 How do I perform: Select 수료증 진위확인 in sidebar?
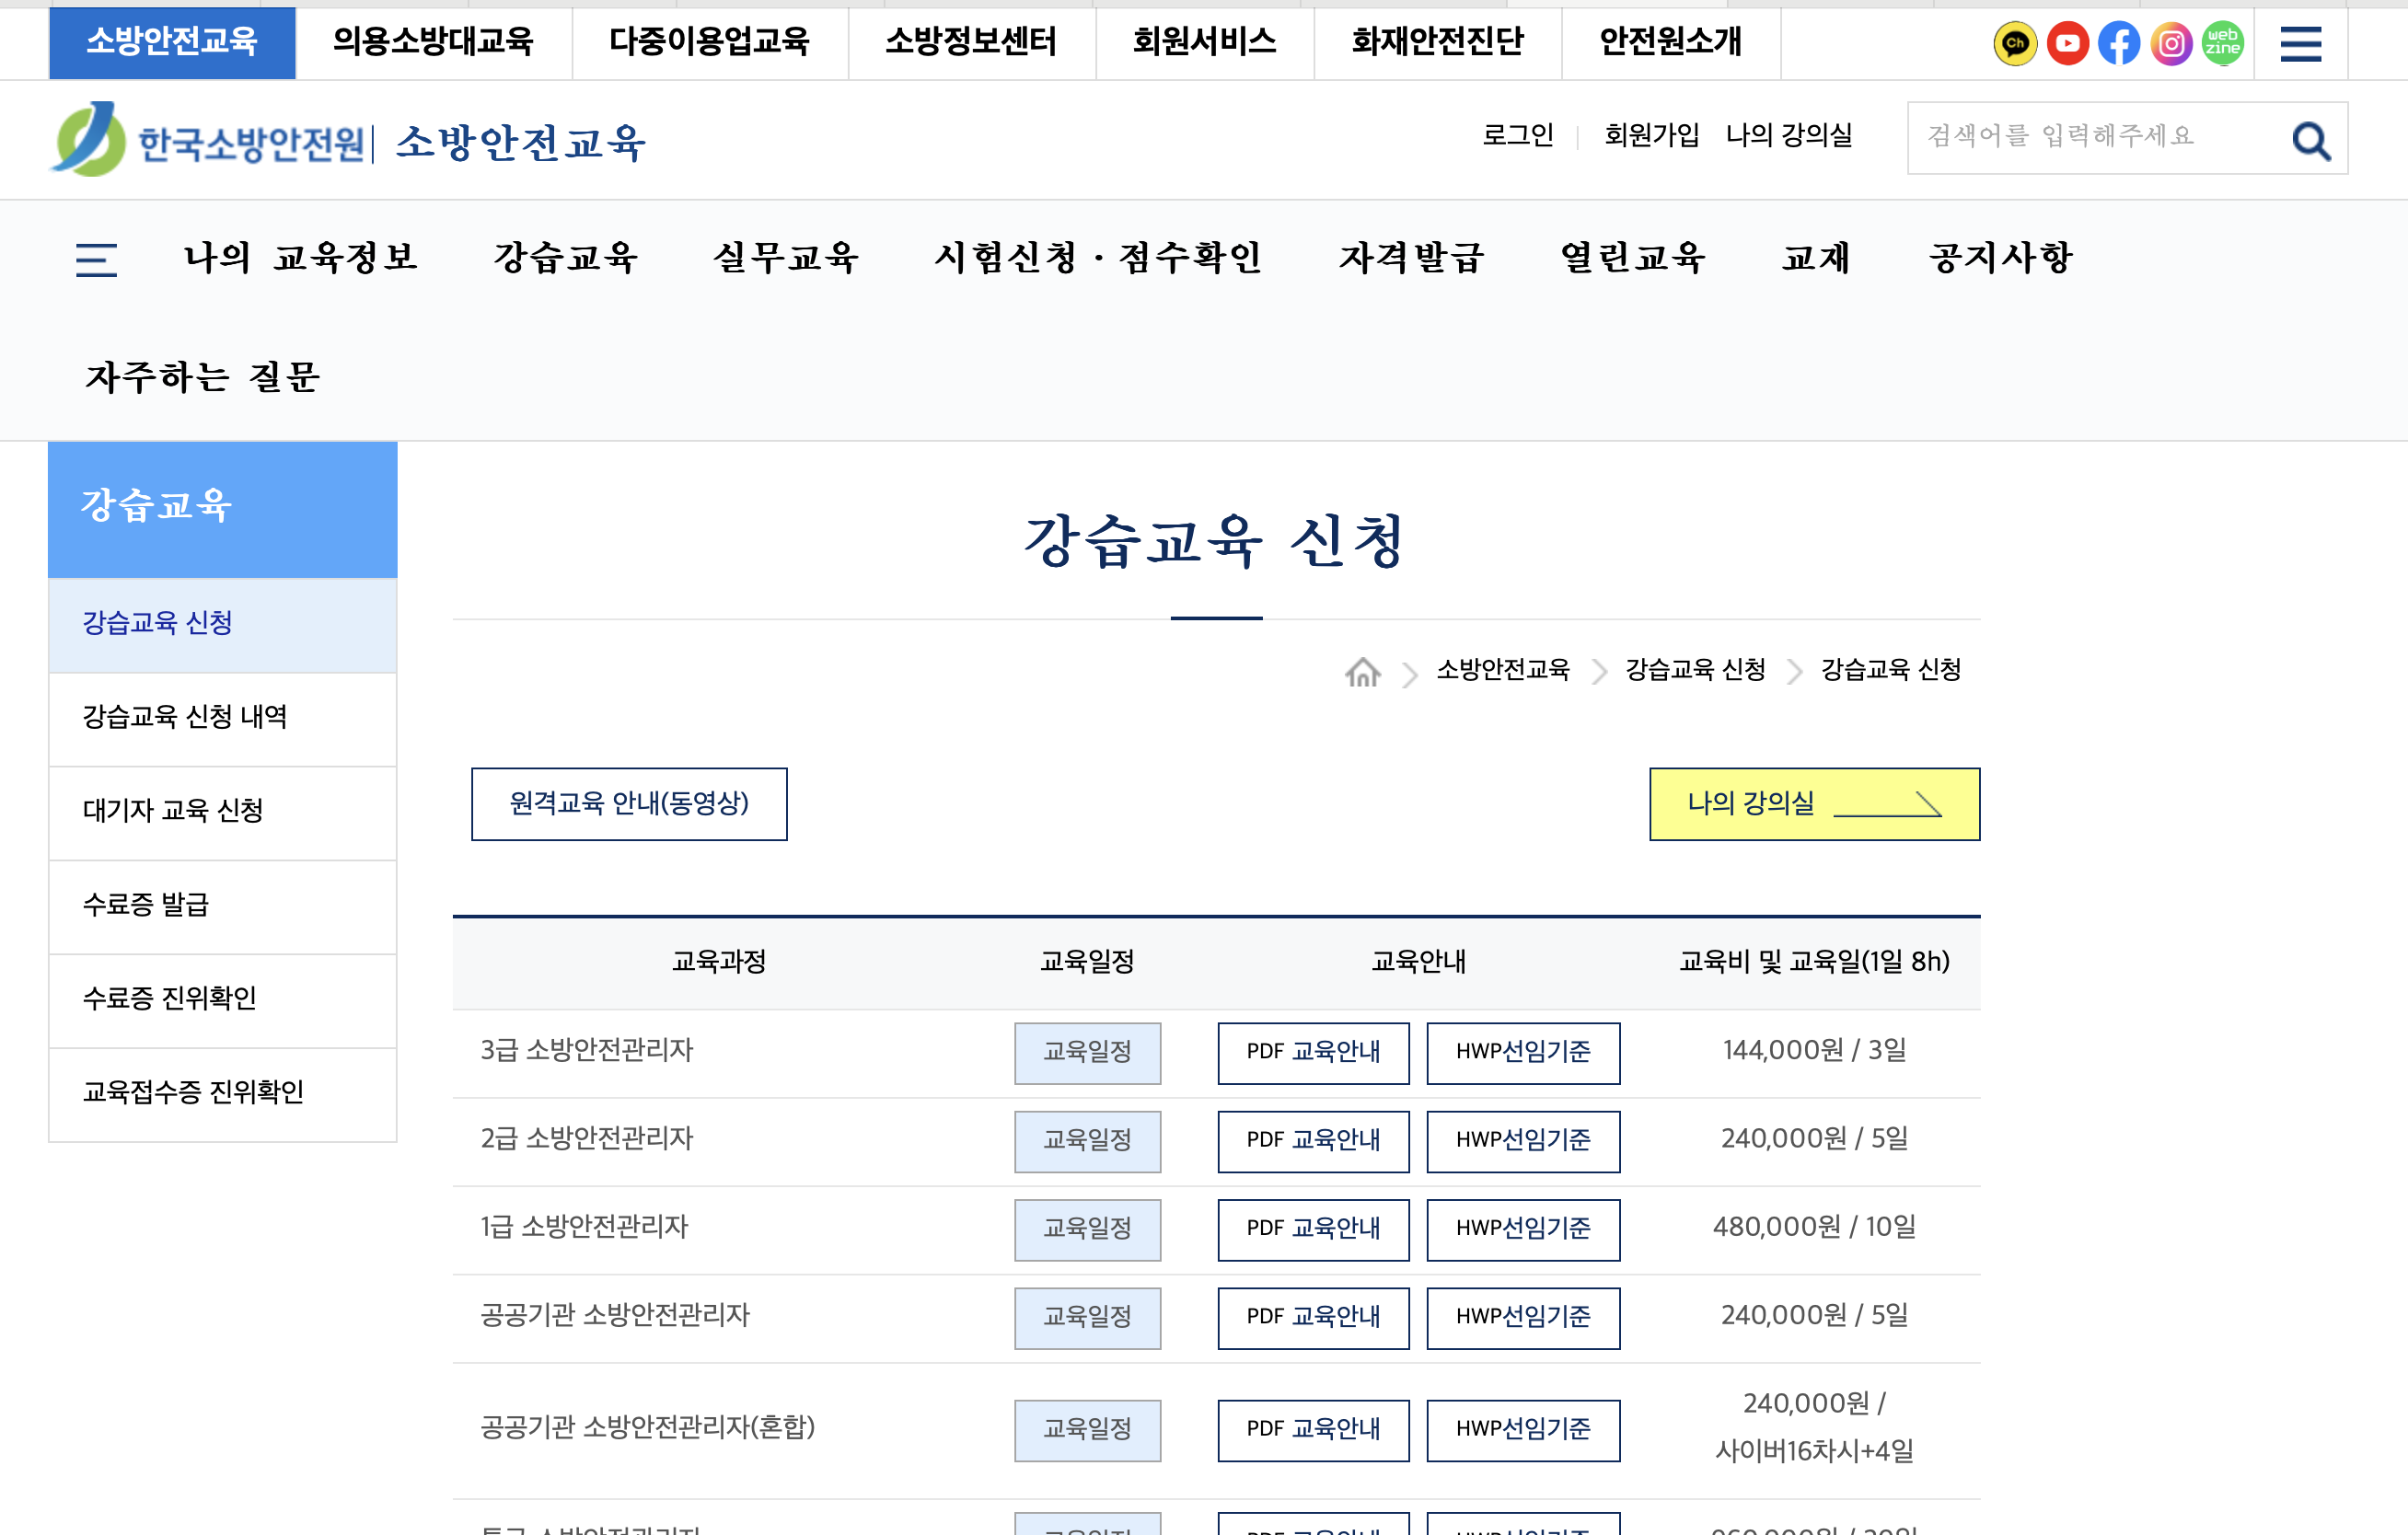(x=222, y=999)
